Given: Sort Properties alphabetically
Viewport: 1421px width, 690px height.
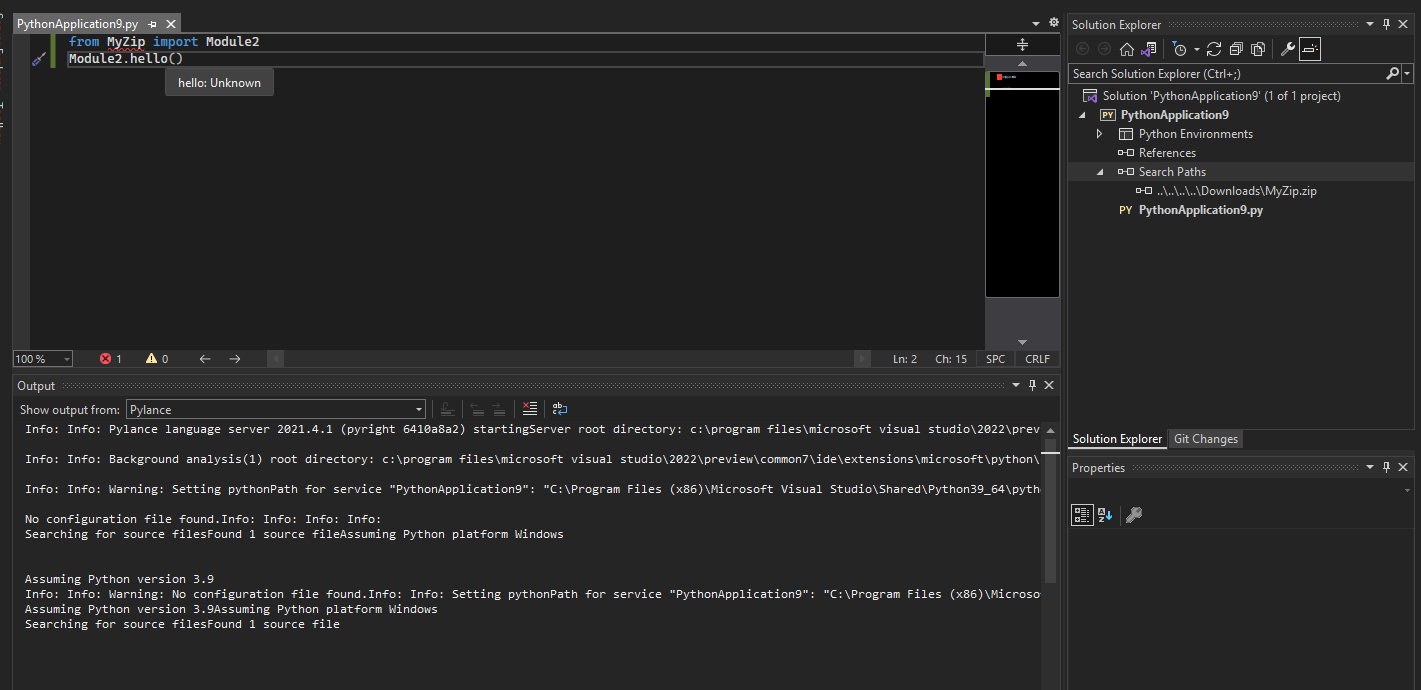Looking at the screenshot, I should pyautogui.click(x=1106, y=515).
